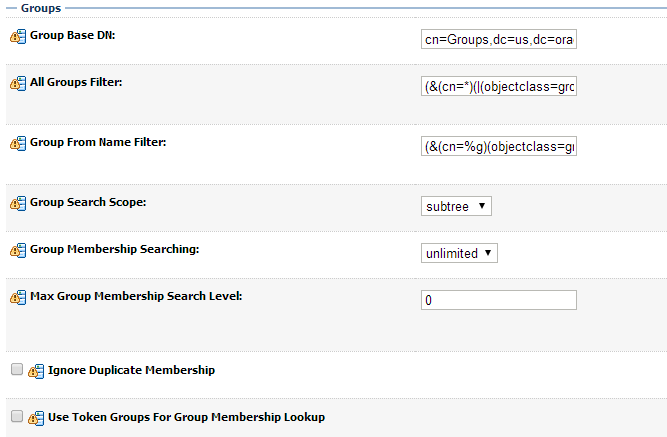The image size is (667, 437).
Task: Click the icon beside Ignore Duplicate Membership
Action: click(x=36, y=372)
